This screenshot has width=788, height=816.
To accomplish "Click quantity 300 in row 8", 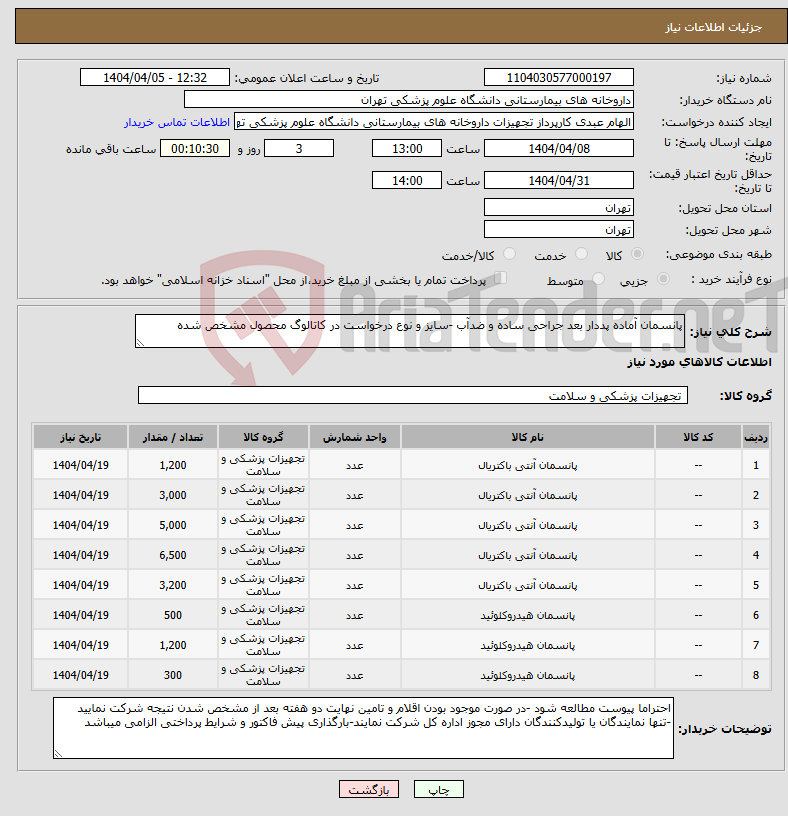I will click(173, 675).
